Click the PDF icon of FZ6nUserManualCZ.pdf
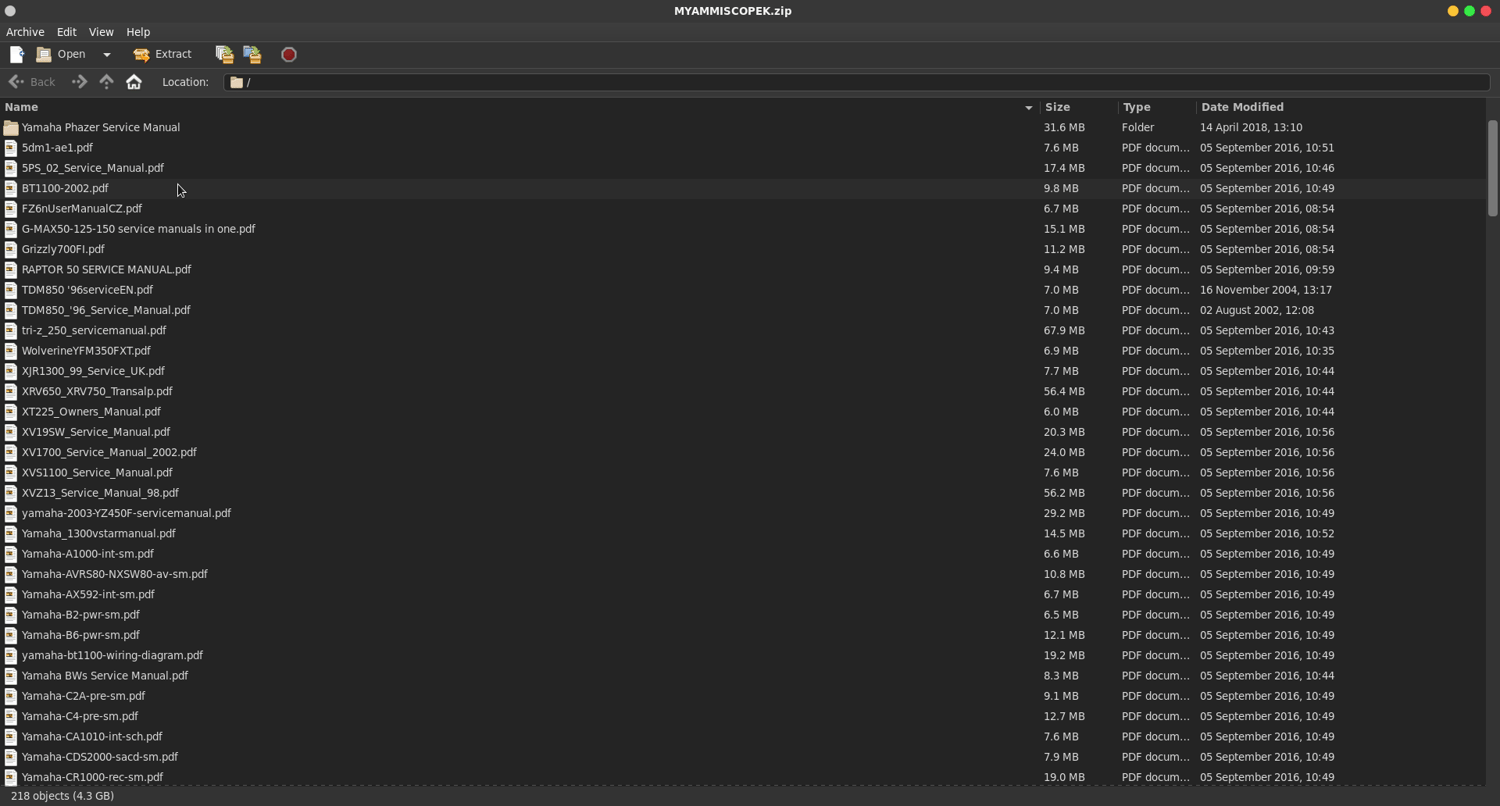This screenshot has height=806, width=1500. point(11,209)
